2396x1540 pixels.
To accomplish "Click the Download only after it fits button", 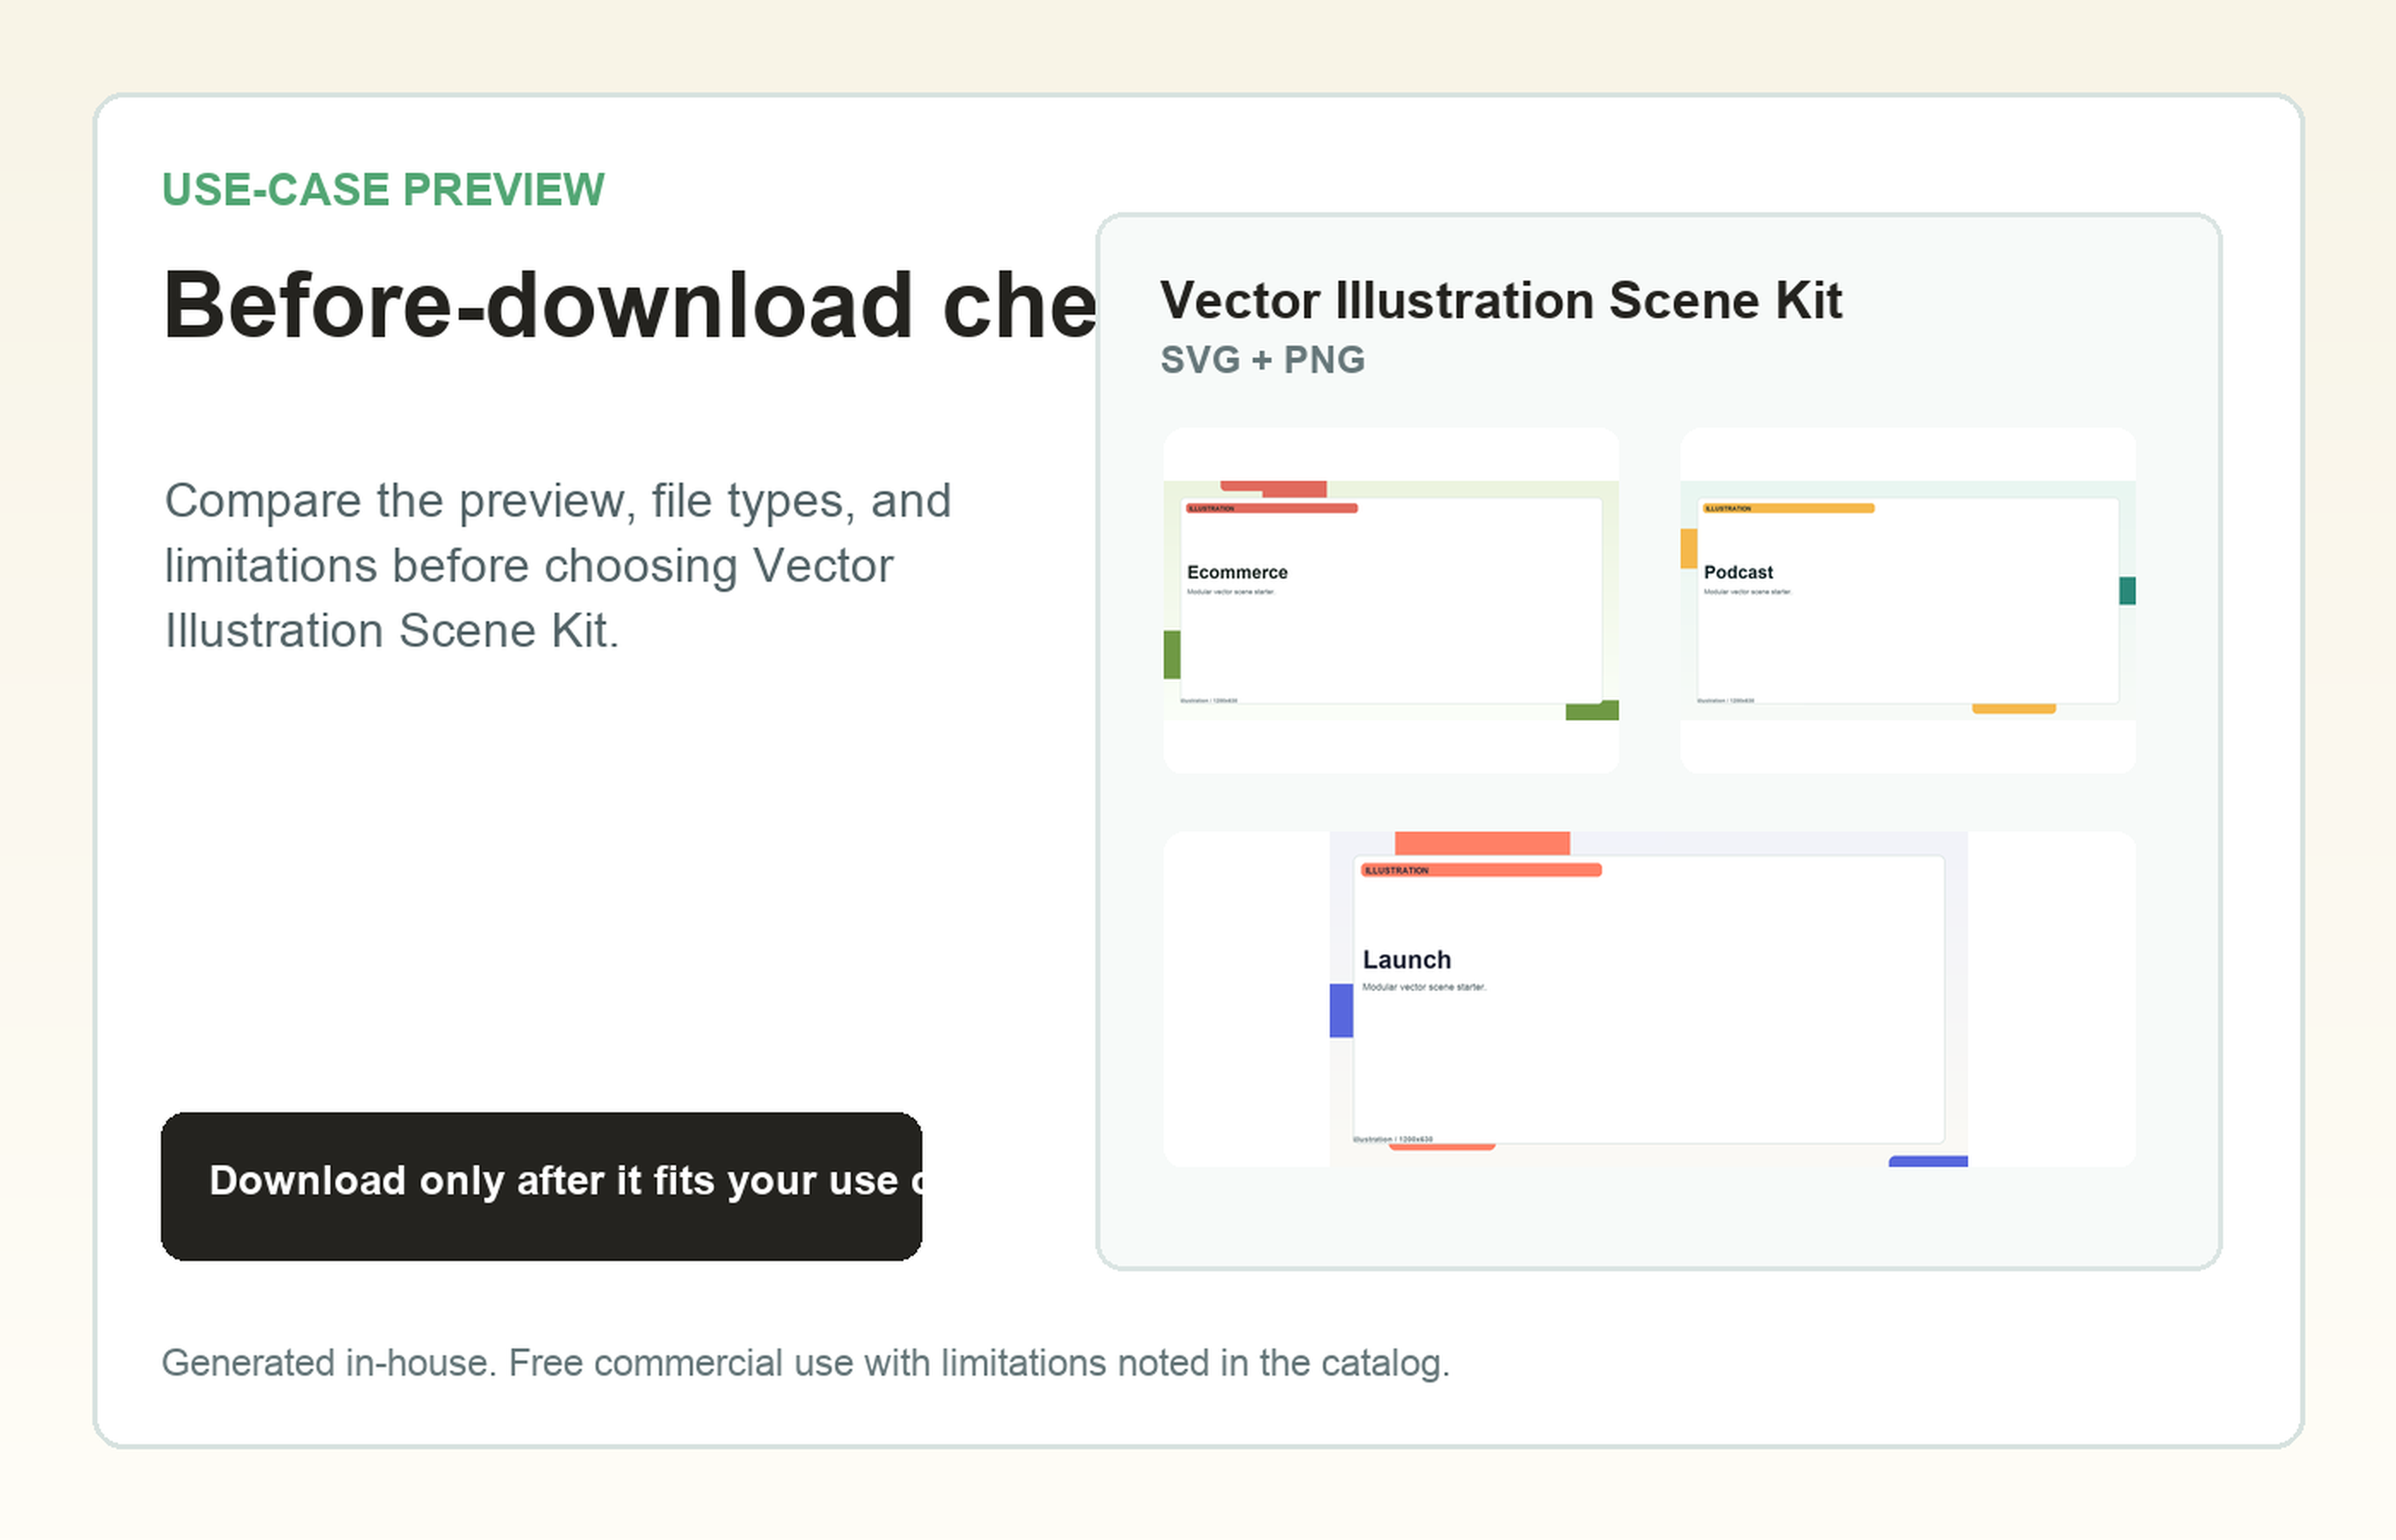I will pyautogui.click(x=541, y=1186).
